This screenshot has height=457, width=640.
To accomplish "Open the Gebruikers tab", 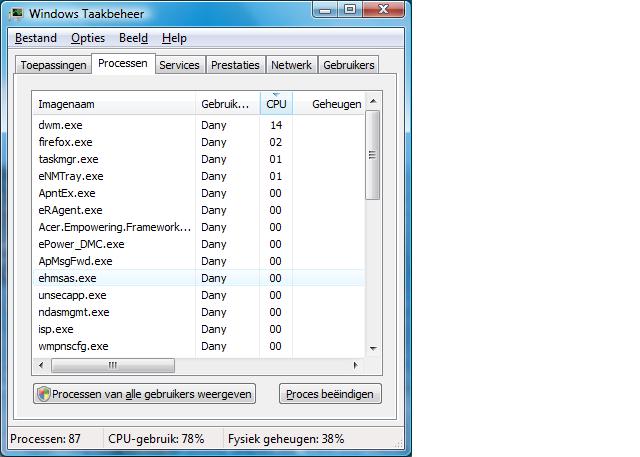I will point(349,65).
